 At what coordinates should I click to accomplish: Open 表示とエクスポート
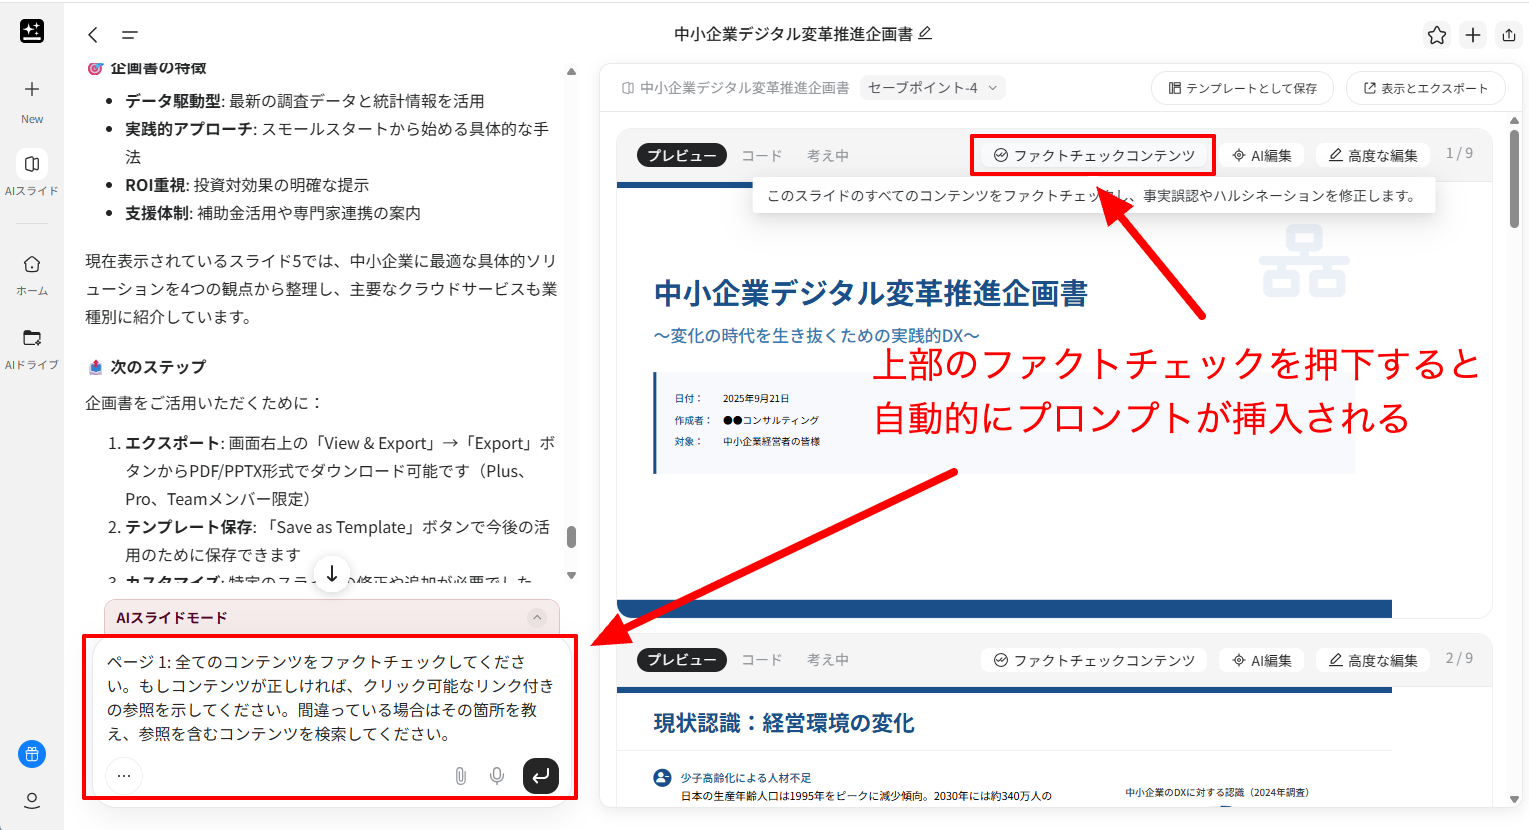click(1425, 87)
